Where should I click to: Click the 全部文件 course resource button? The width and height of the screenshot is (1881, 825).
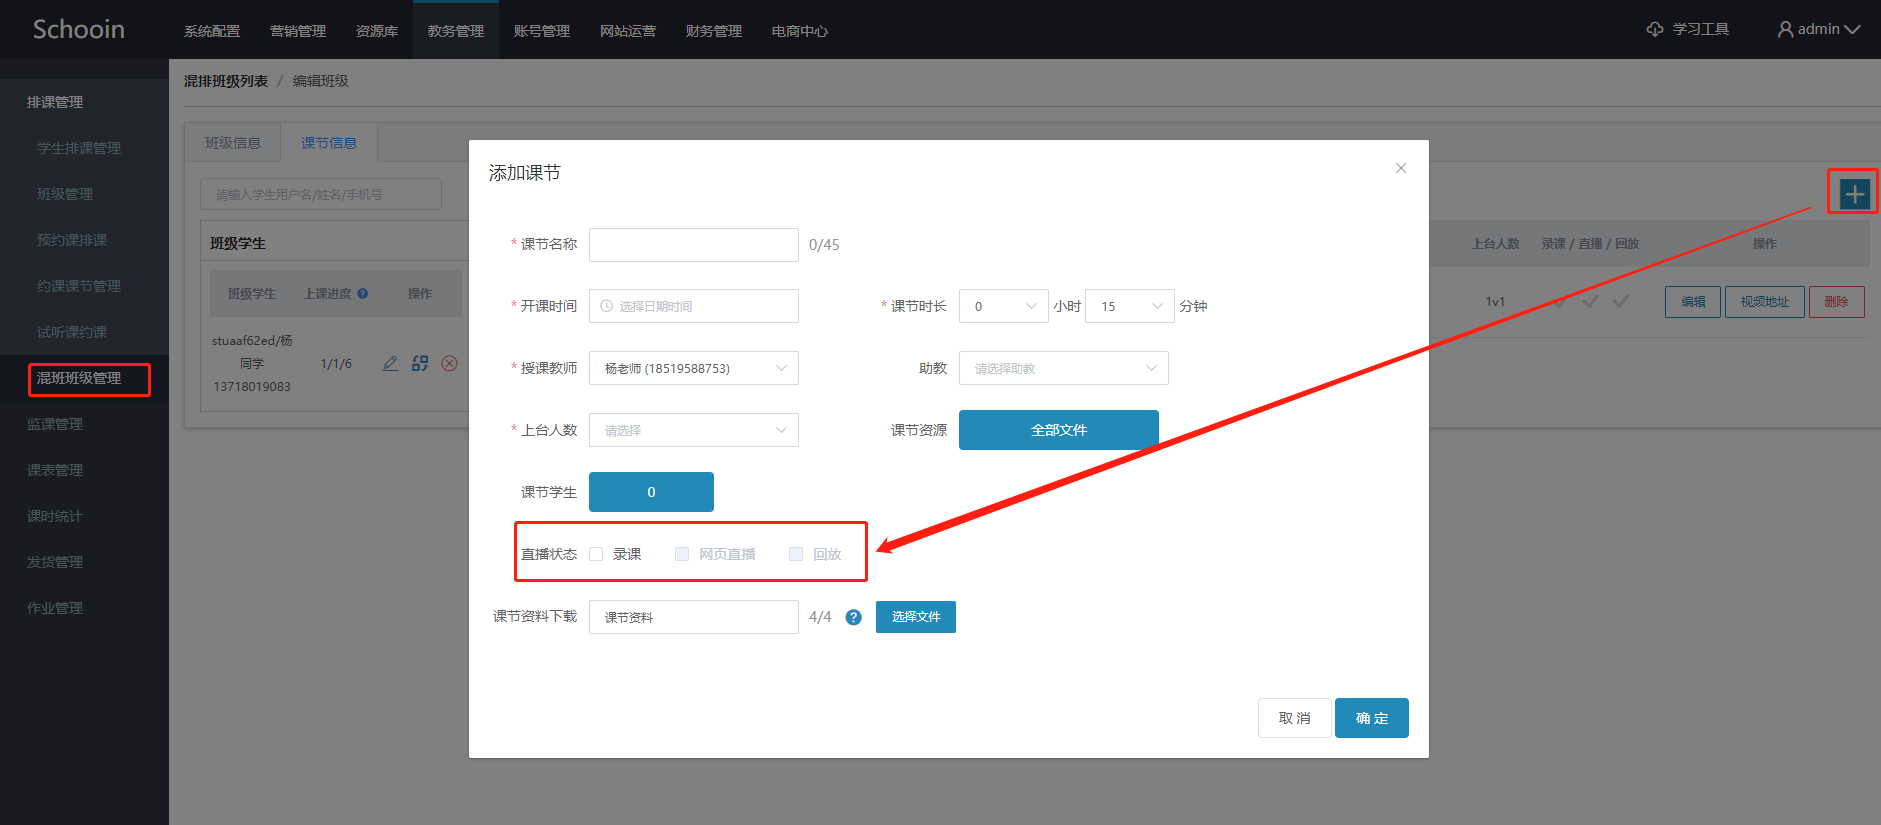(1059, 430)
